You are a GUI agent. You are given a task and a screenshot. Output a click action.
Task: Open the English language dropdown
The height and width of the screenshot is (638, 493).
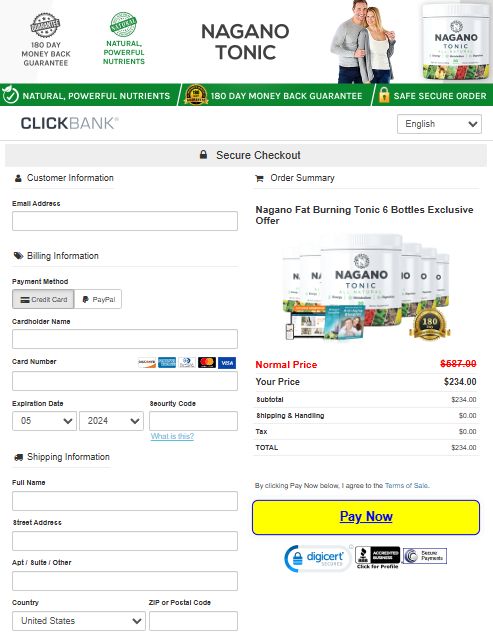(x=439, y=124)
